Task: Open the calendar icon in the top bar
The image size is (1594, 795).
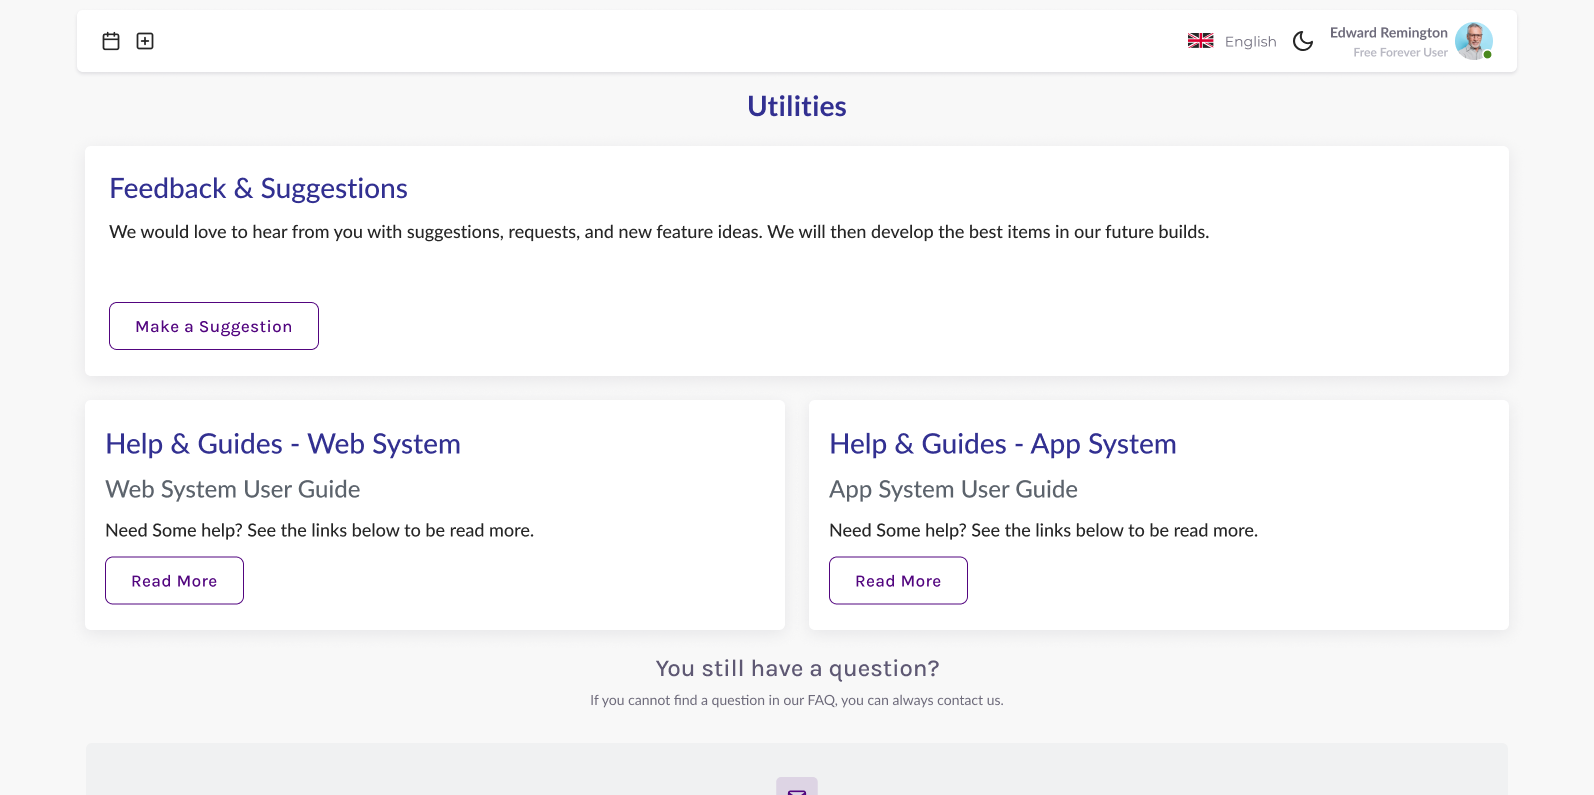Action: (x=111, y=41)
